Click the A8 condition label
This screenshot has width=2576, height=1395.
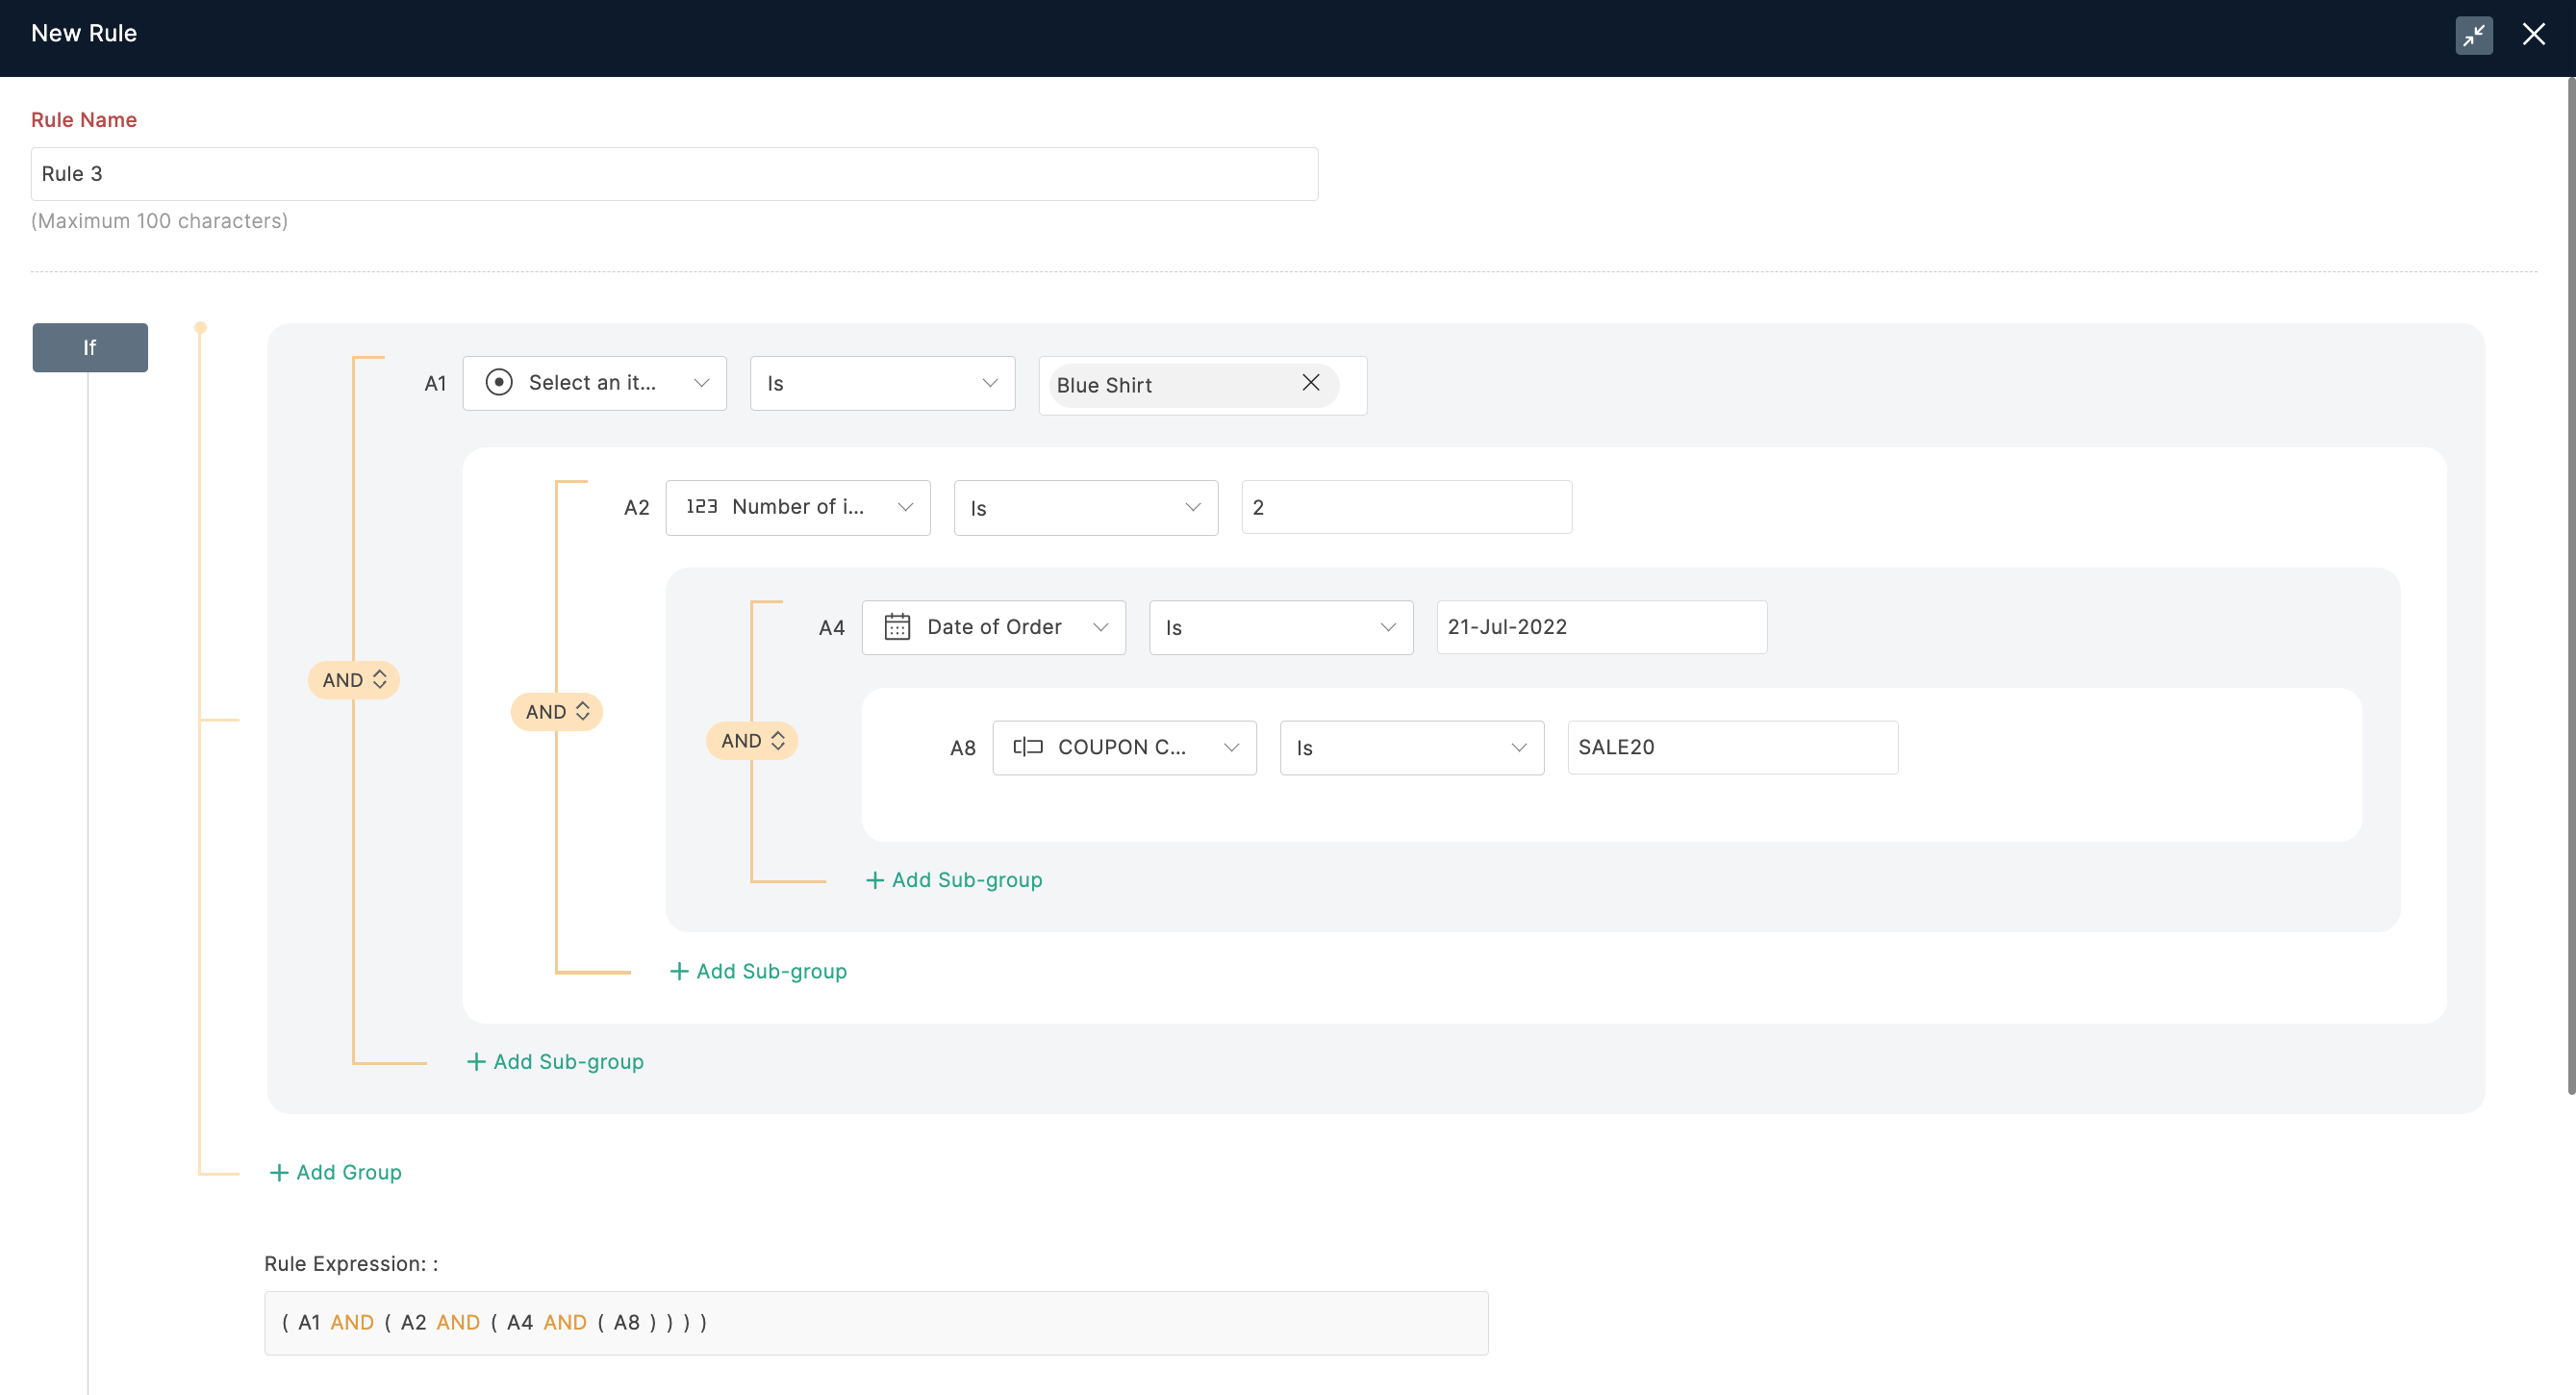(962, 747)
